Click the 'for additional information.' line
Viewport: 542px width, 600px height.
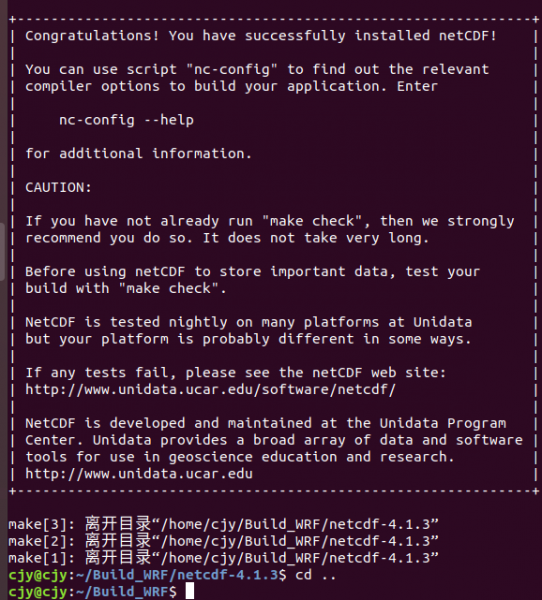click(138, 154)
